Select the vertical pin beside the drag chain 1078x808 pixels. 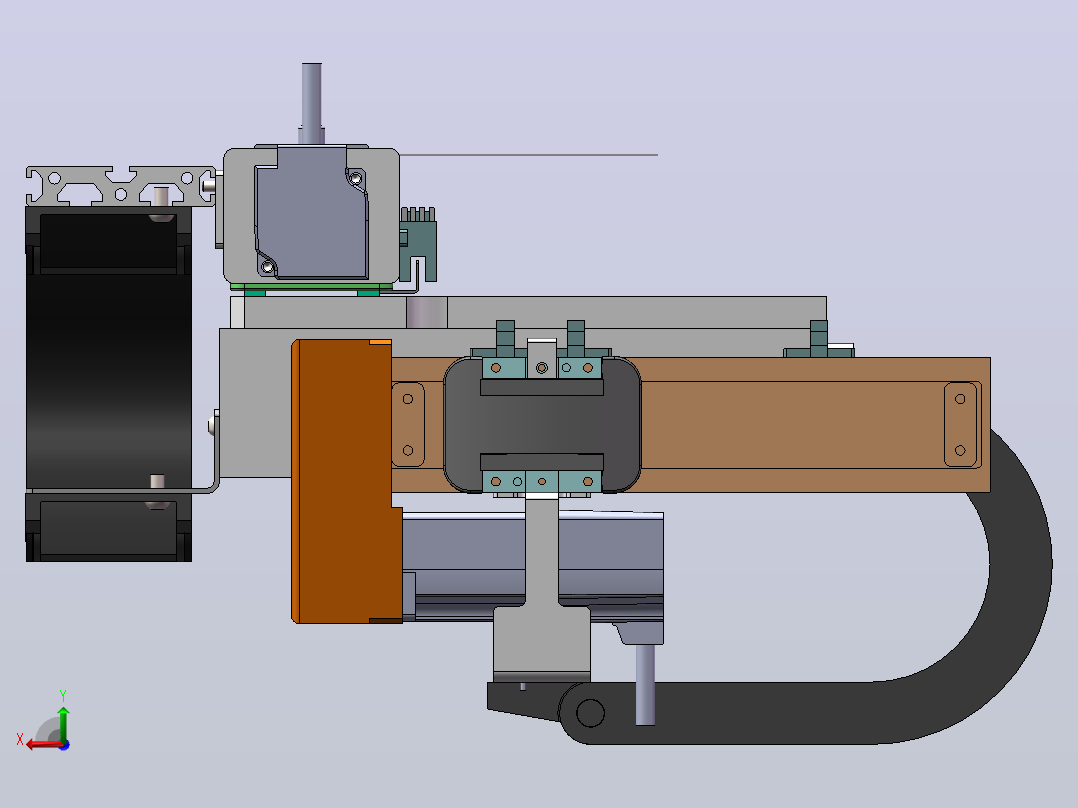(645, 684)
